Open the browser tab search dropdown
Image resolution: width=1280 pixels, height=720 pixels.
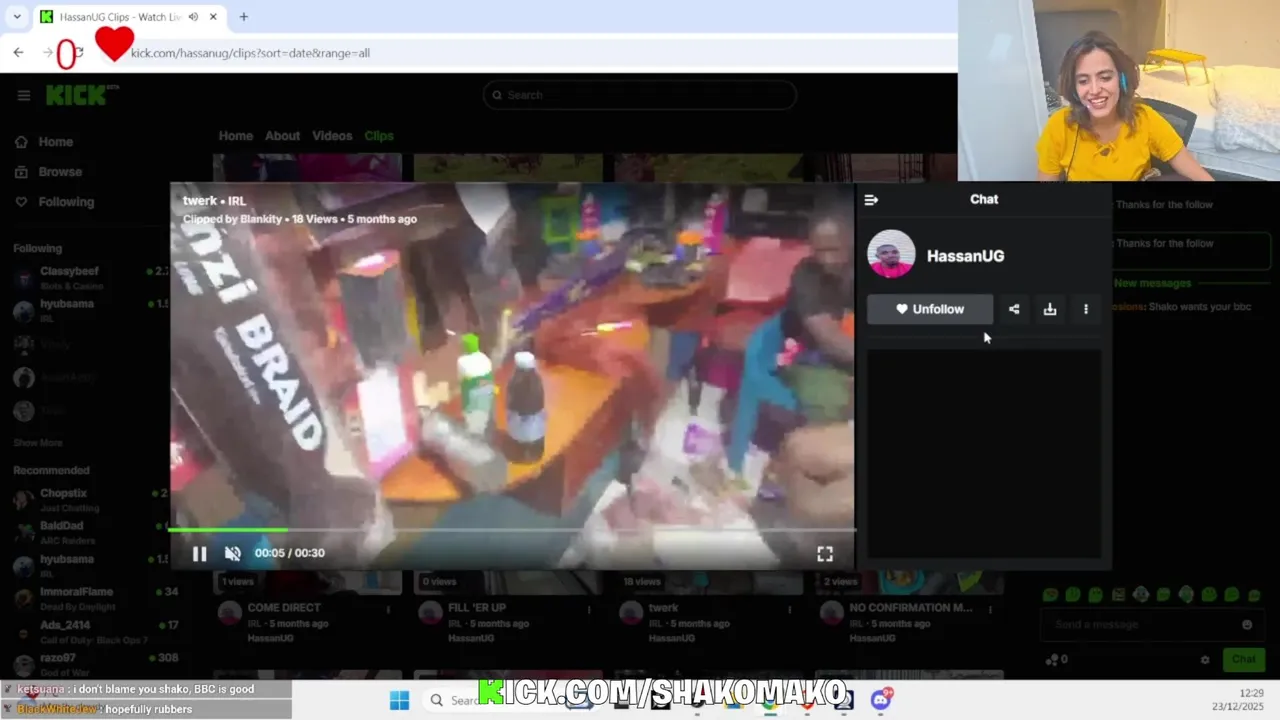(17, 17)
